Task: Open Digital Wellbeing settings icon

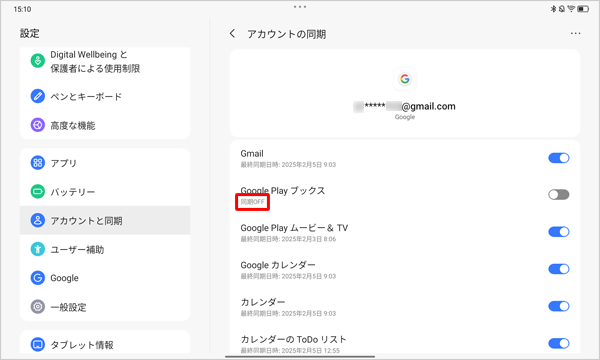Action: (x=38, y=60)
